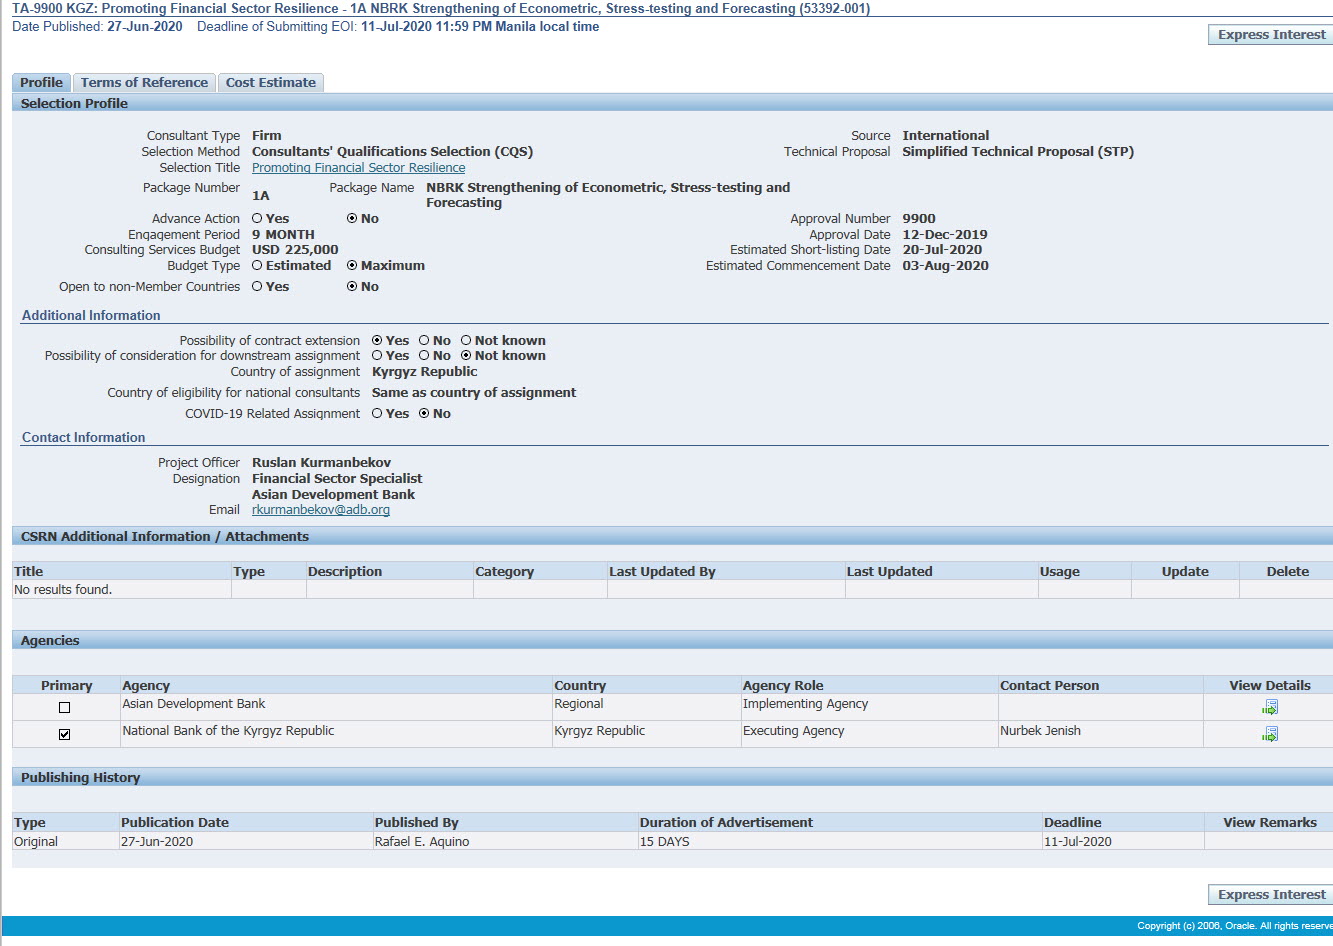Click the TA-9900 KGZ page title
This screenshot has height=946, width=1333.
click(x=441, y=8)
